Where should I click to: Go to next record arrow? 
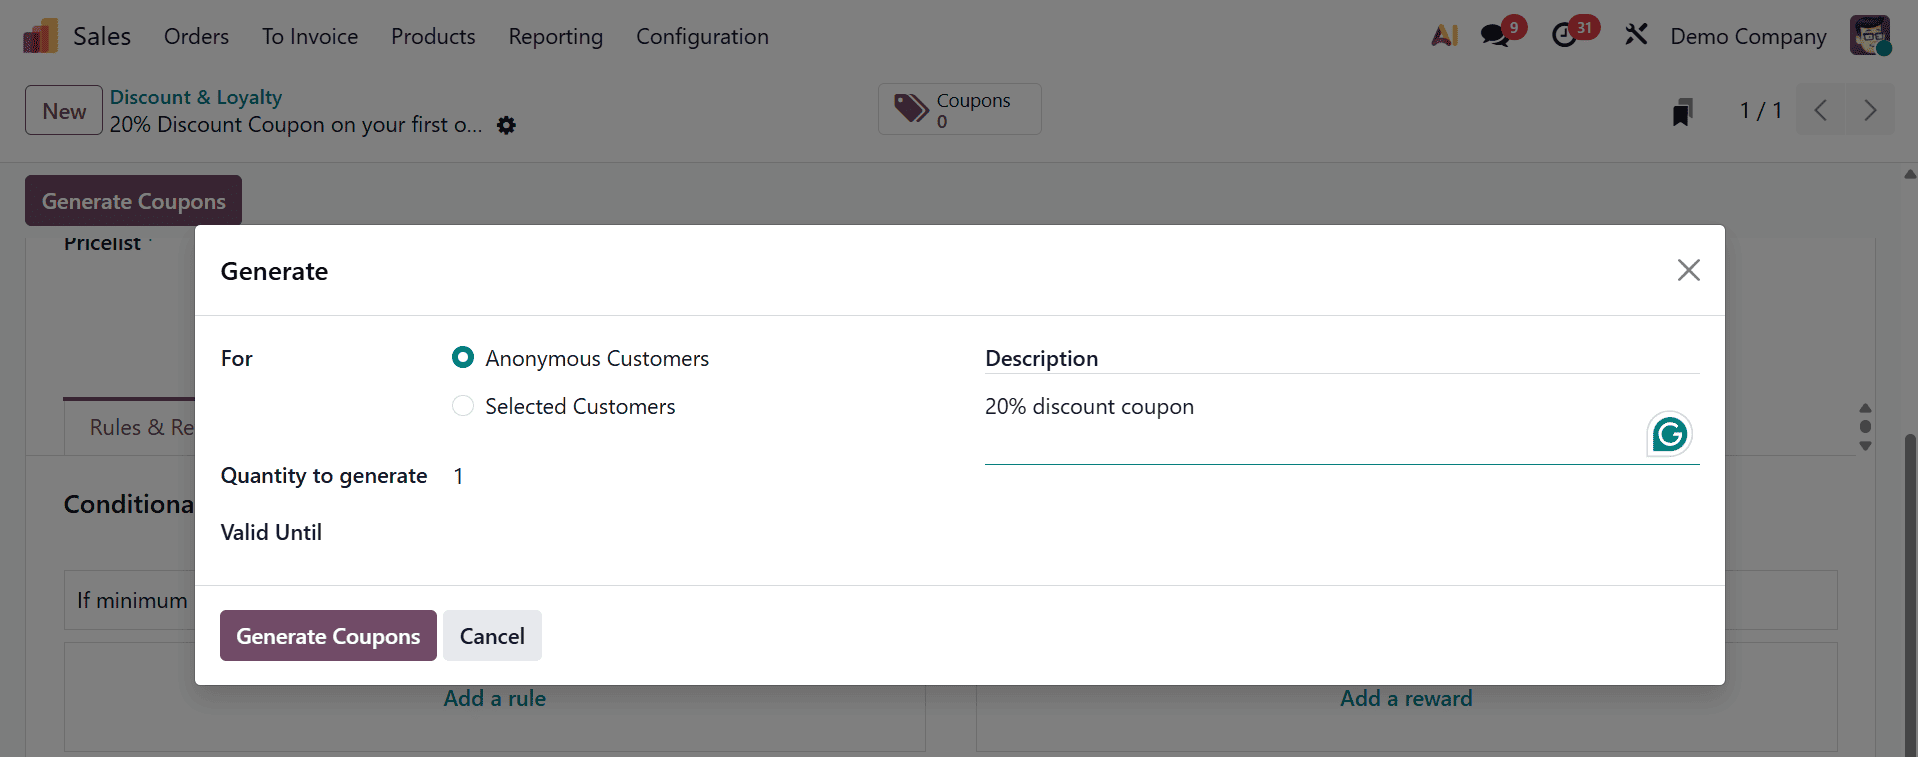(1869, 110)
